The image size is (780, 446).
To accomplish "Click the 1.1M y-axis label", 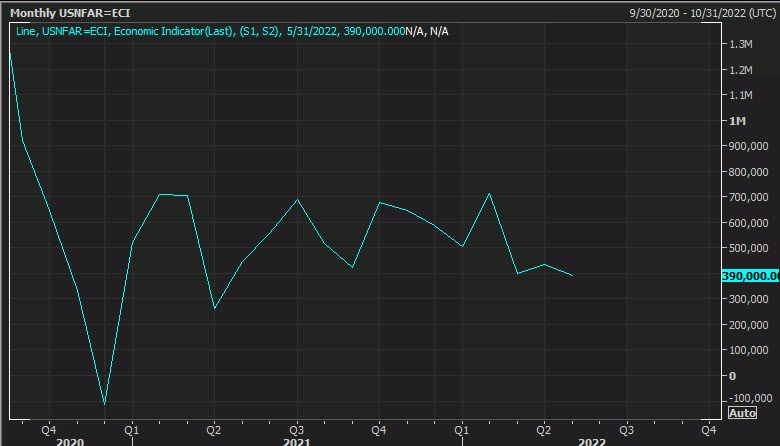I will point(741,95).
